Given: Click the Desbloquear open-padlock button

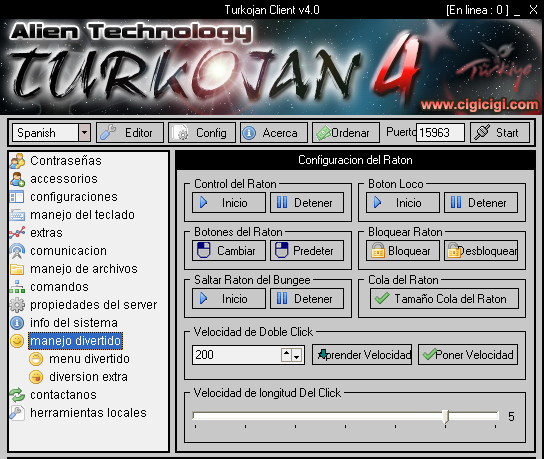Looking at the screenshot, I should click(x=481, y=250).
